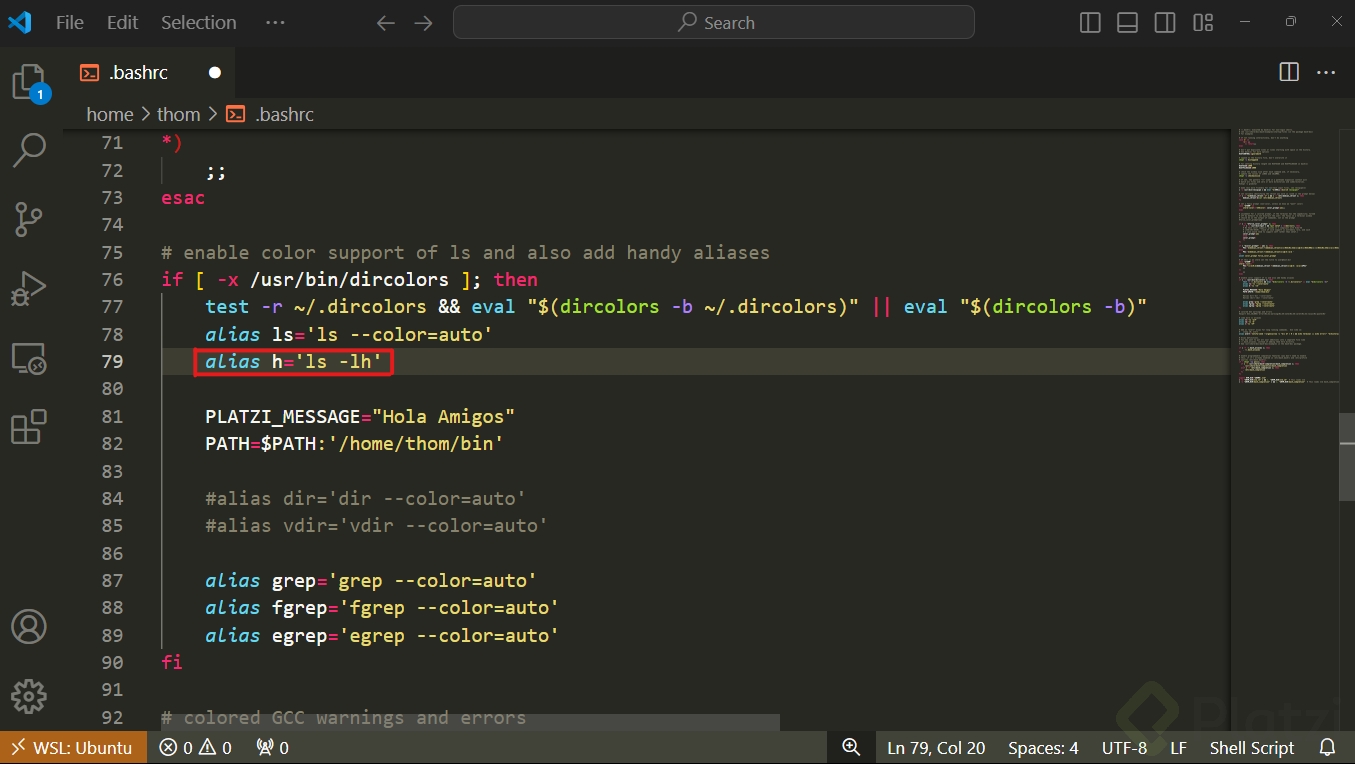This screenshot has width=1355, height=764.
Task: Open the Run and Debug view
Action: (x=29, y=288)
